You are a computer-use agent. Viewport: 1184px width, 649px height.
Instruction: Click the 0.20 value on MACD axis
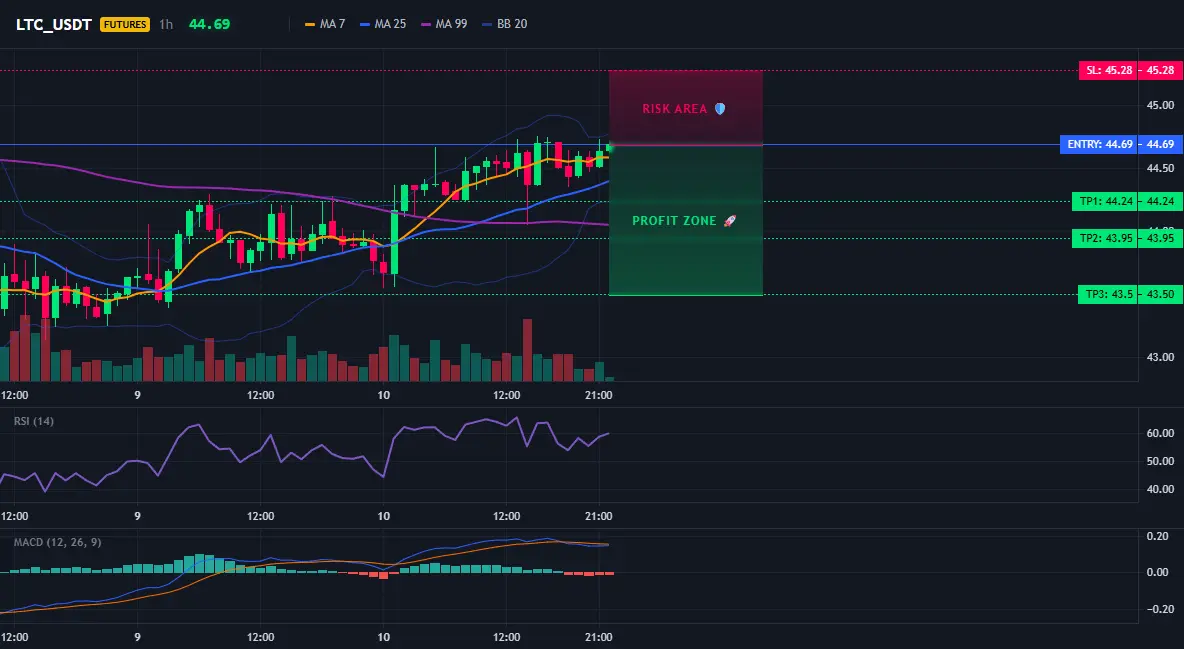point(1158,536)
